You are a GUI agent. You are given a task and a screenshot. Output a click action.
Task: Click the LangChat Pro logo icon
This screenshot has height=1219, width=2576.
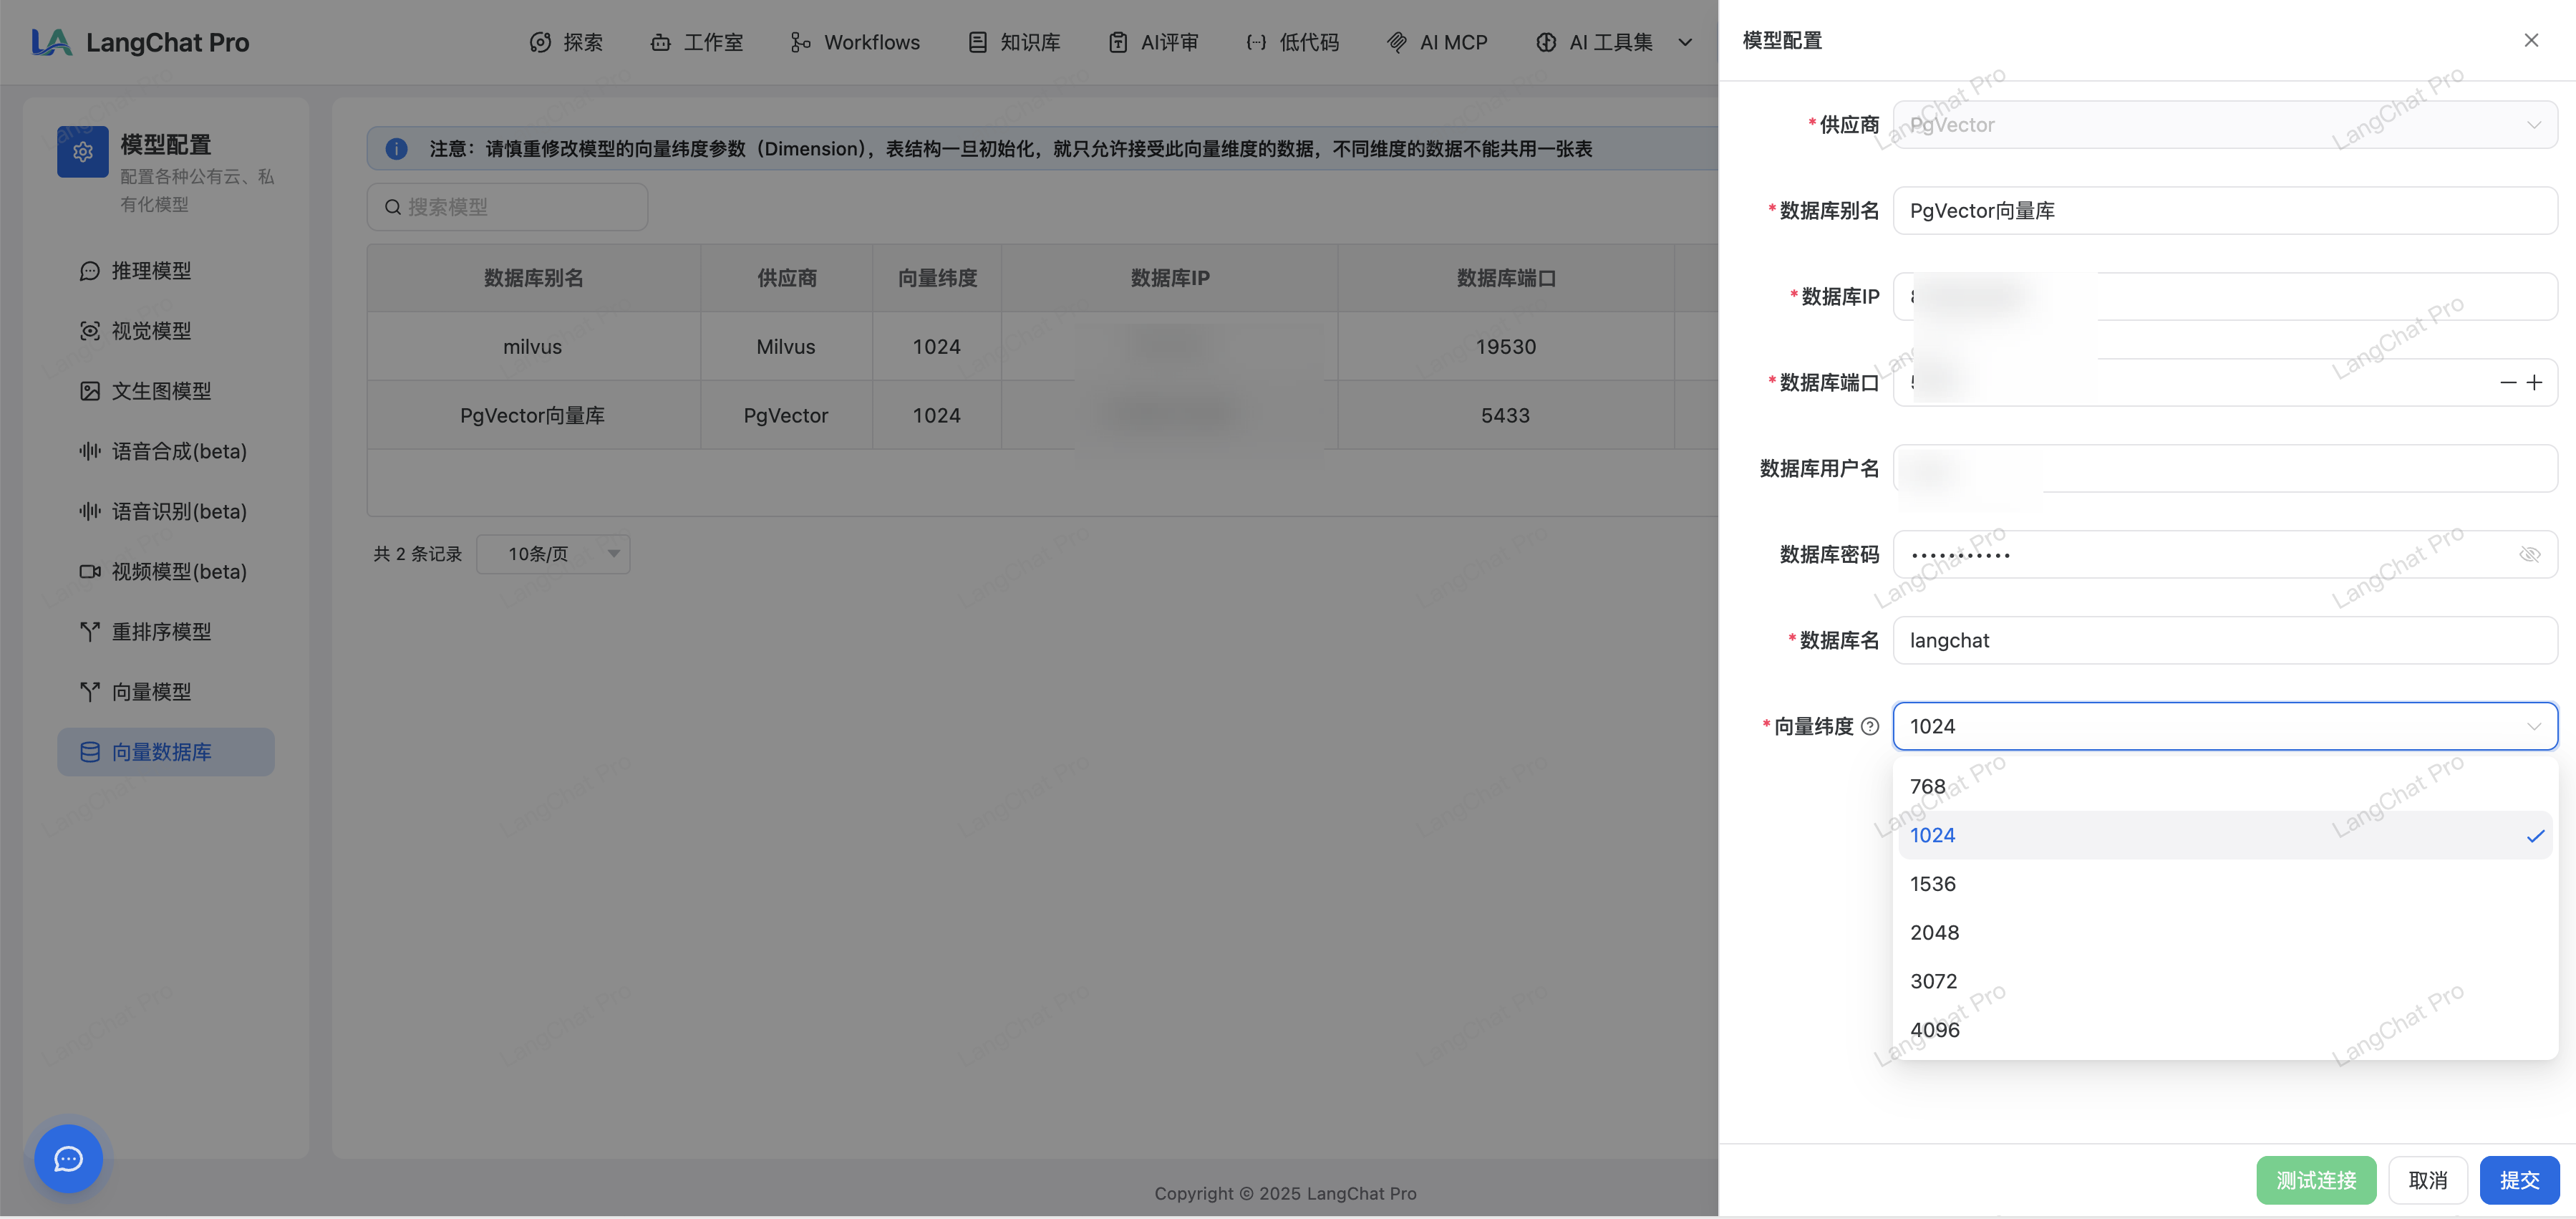[52, 42]
